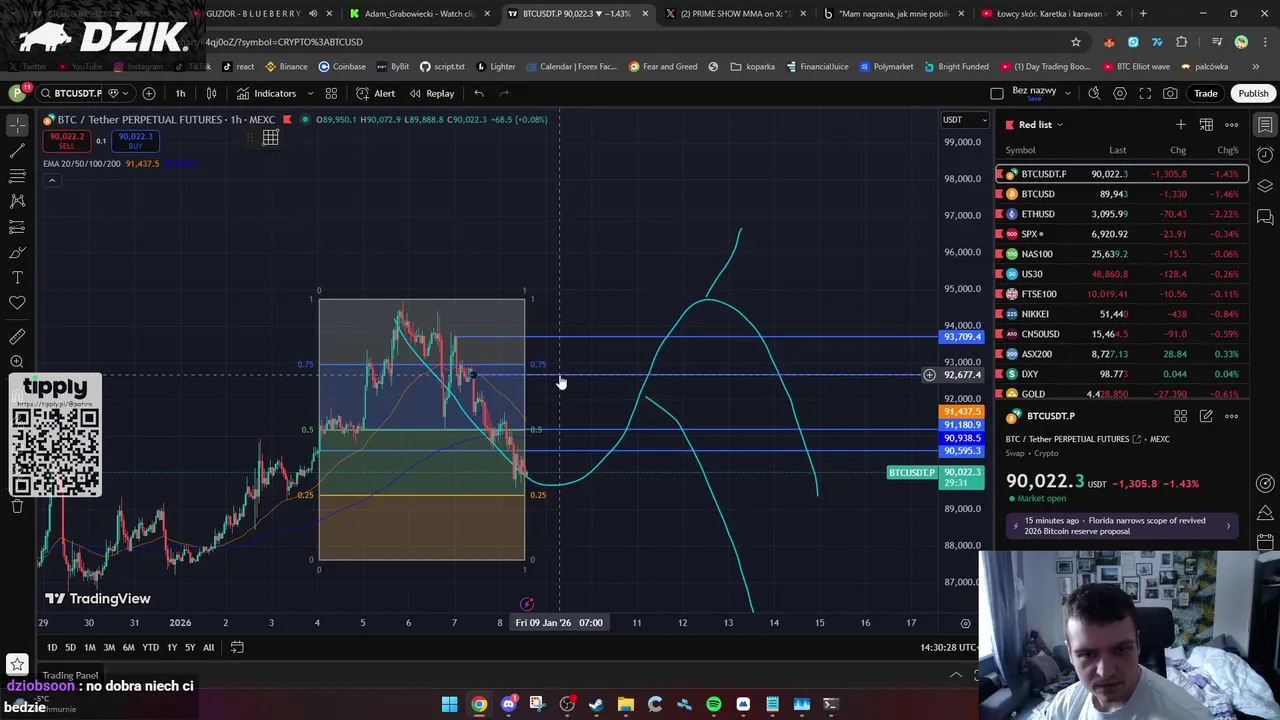1280x720 pixels.
Task: Open the Fibonacci tools group
Action: click(x=17, y=176)
